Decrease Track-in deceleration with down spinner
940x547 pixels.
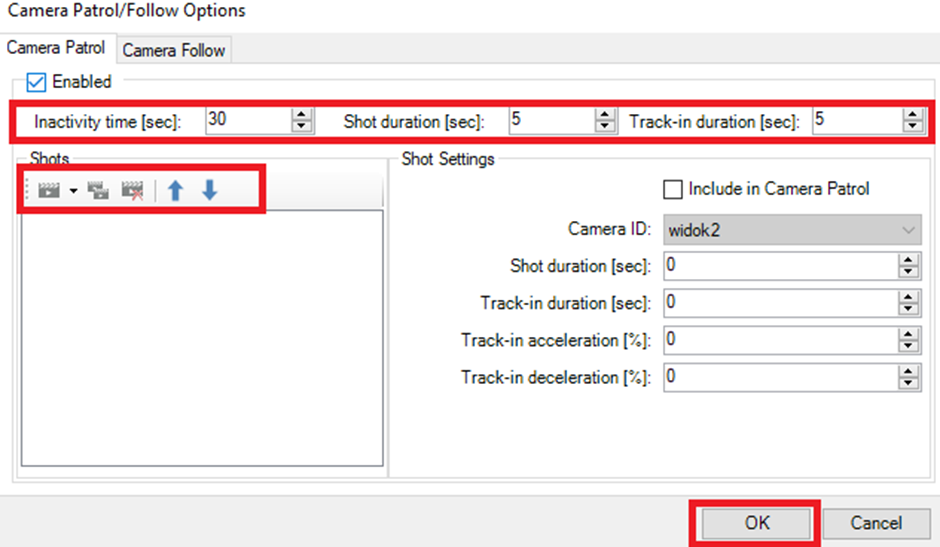click(909, 384)
